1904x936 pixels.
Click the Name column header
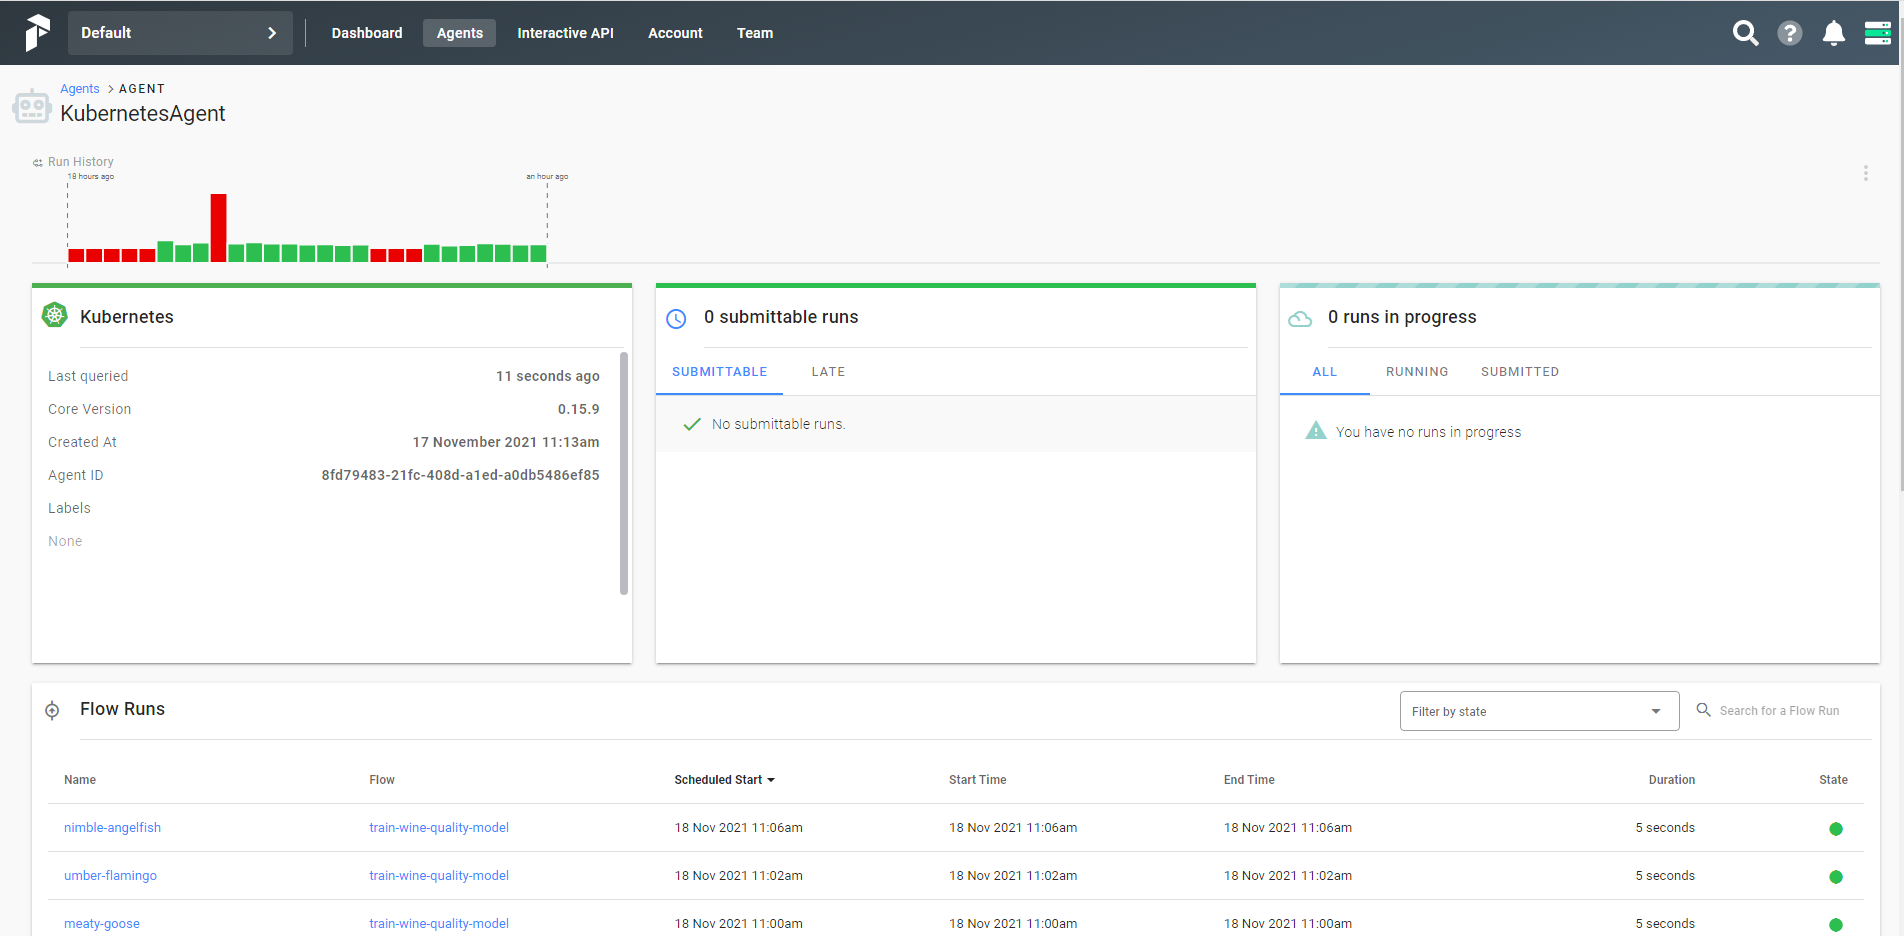tap(80, 780)
